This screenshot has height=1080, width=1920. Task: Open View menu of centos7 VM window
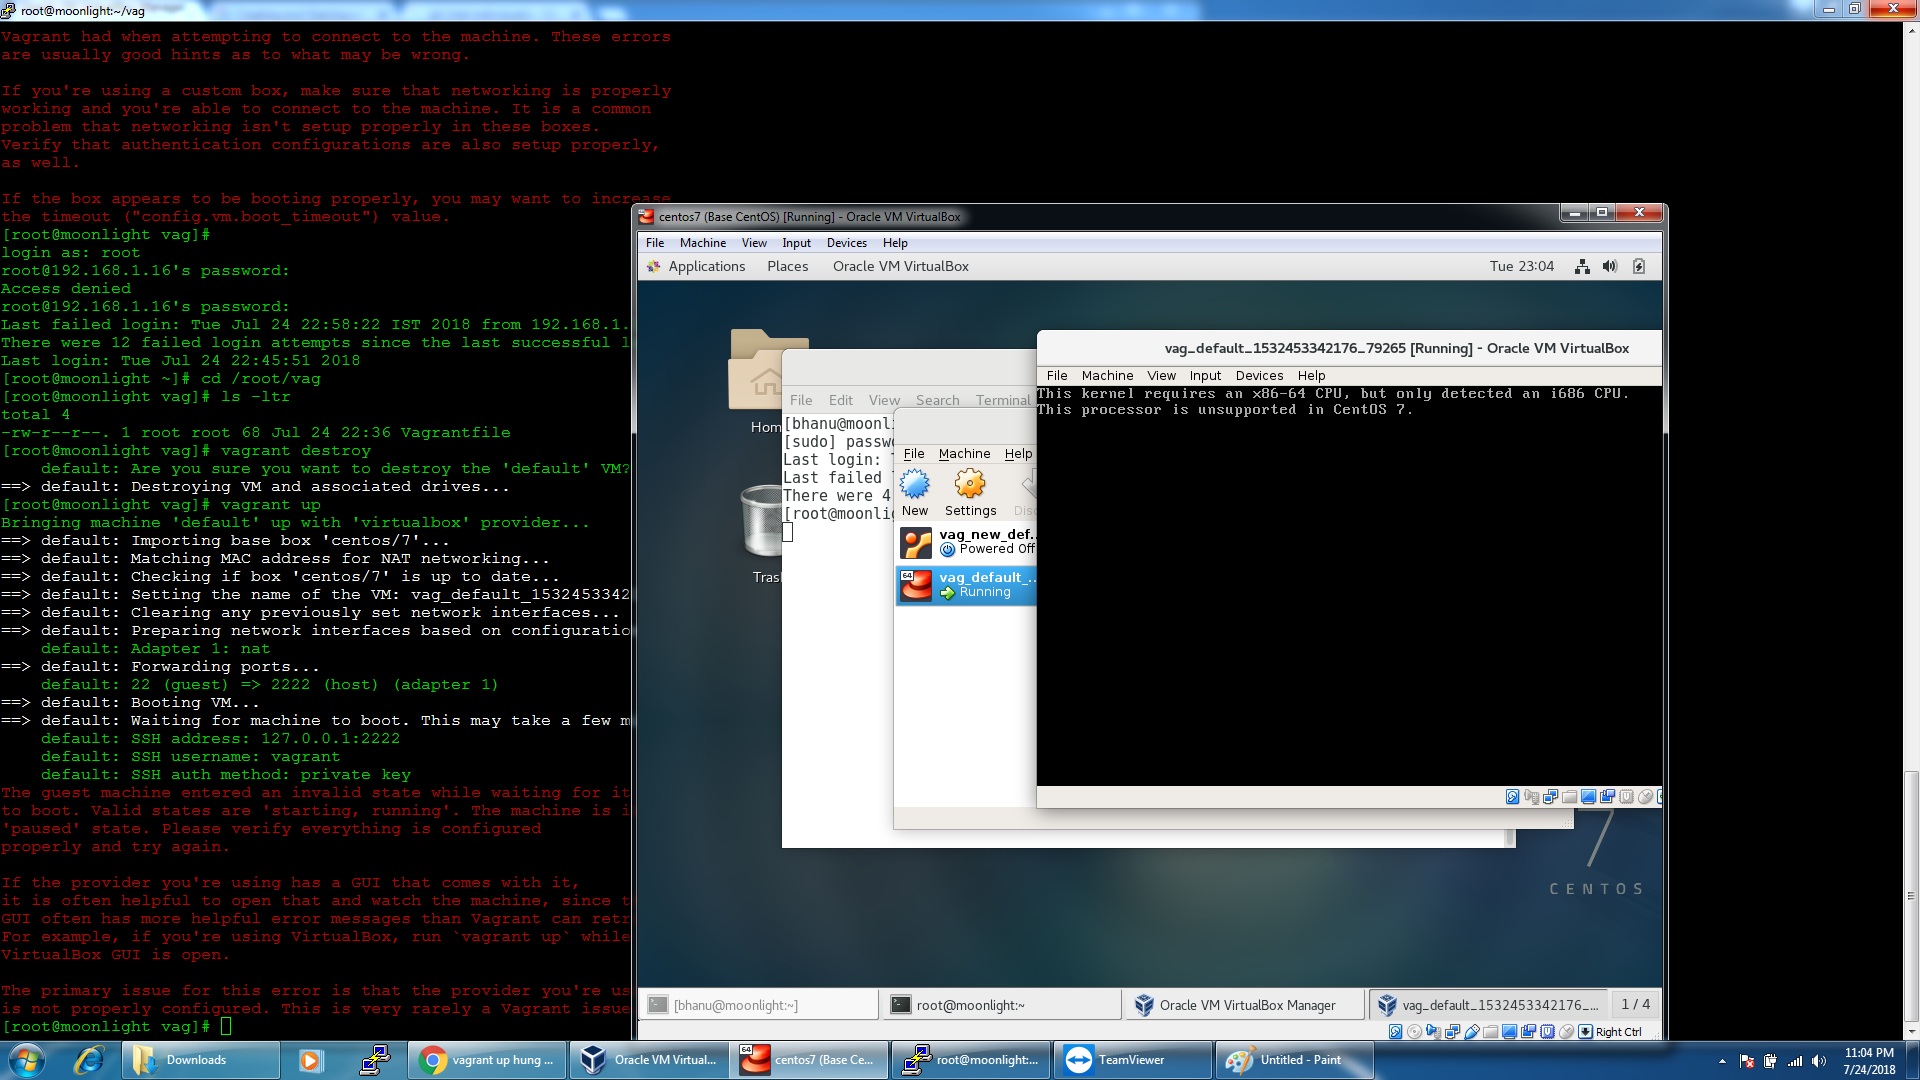point(754,243)
